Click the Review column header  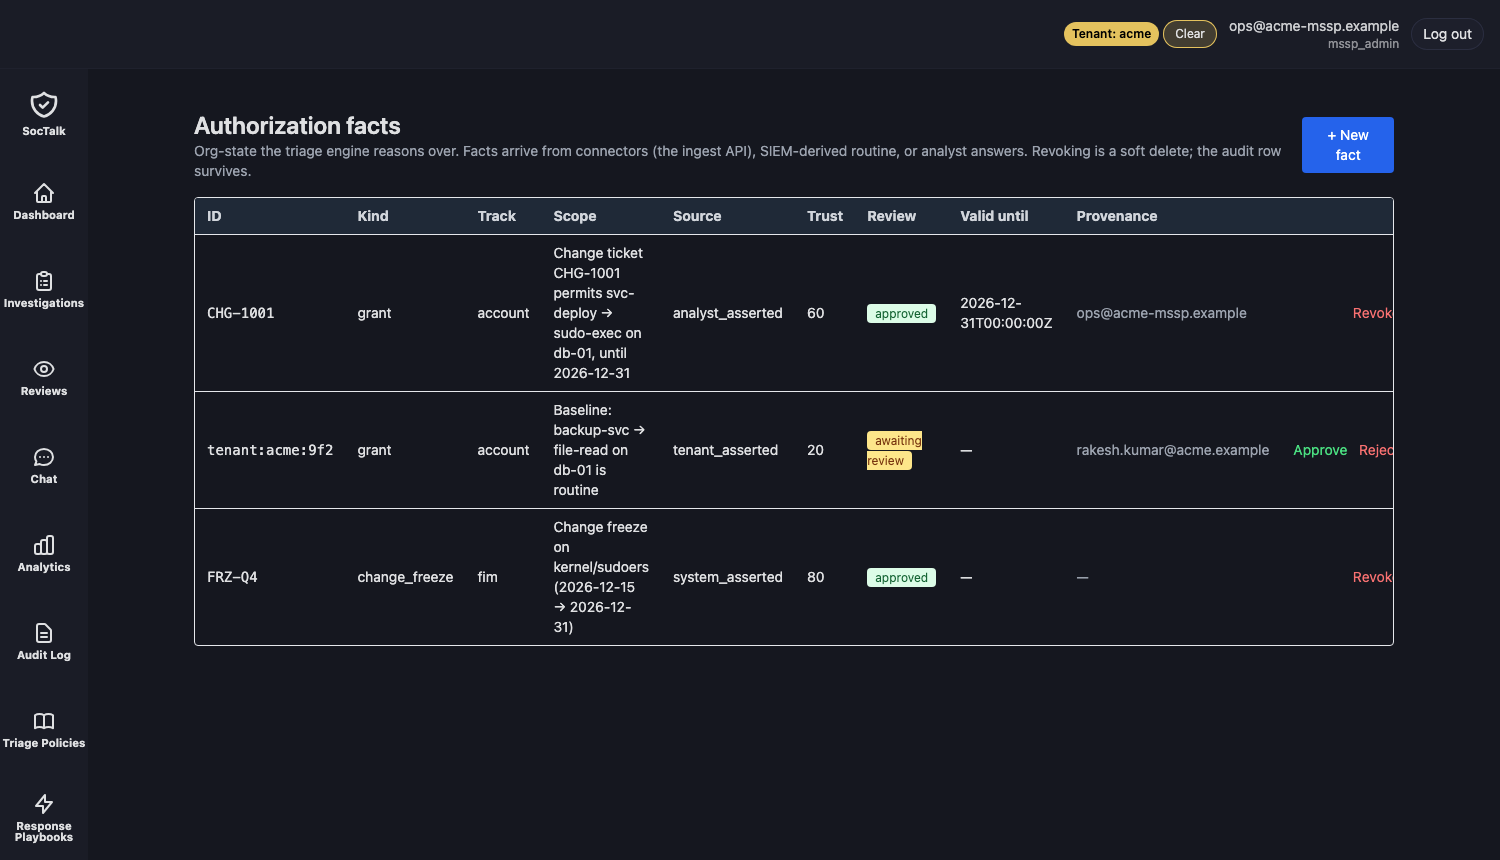coord(891,216)
